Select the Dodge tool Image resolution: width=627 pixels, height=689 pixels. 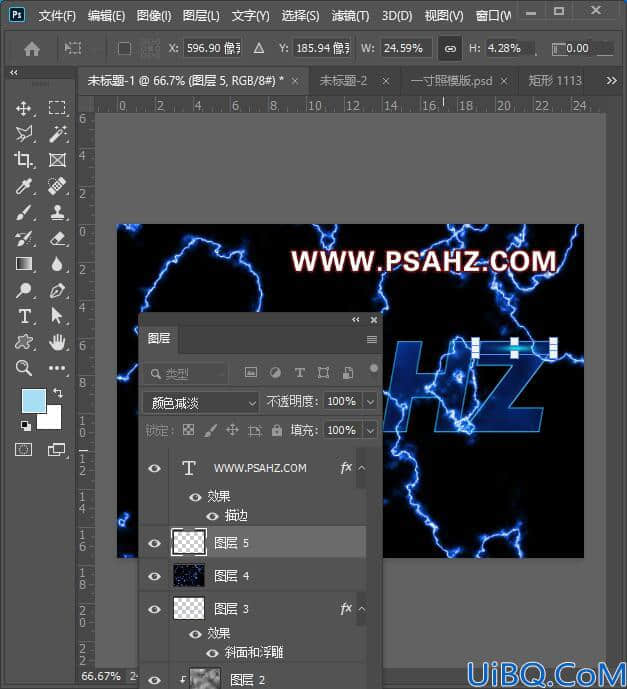click(x=24, y=290)
